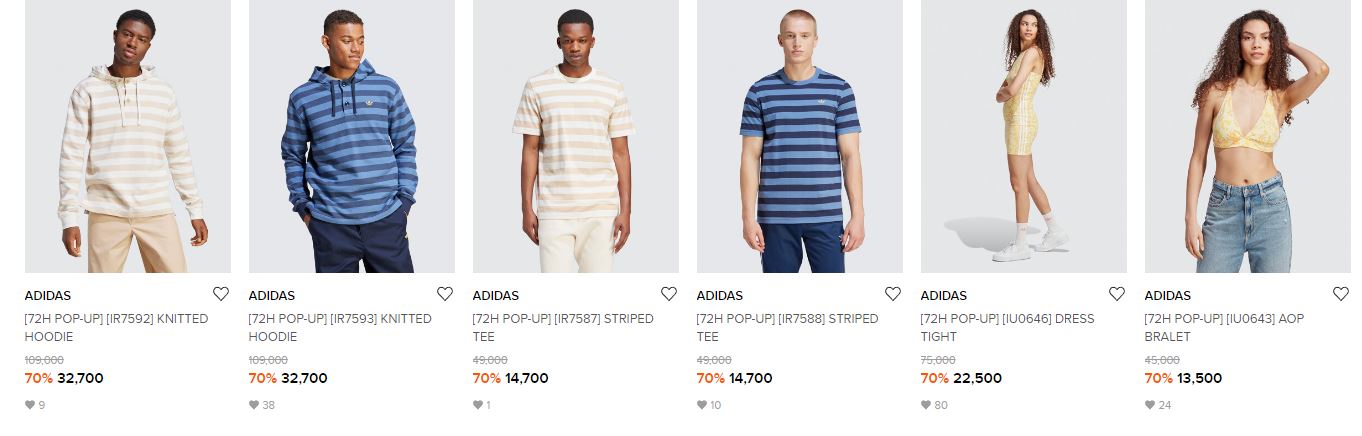Click the 38 likes heart counter

[x=262, y=405]
